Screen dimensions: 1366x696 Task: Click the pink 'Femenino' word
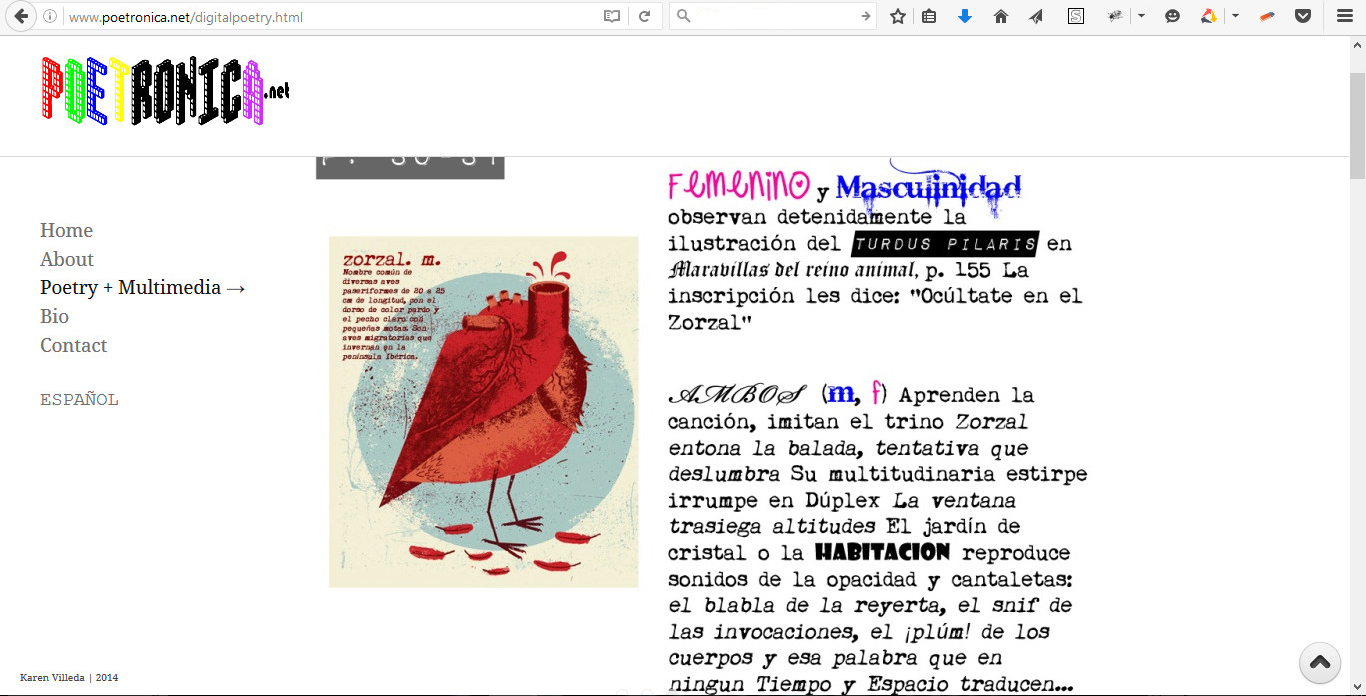coord(739,186)
